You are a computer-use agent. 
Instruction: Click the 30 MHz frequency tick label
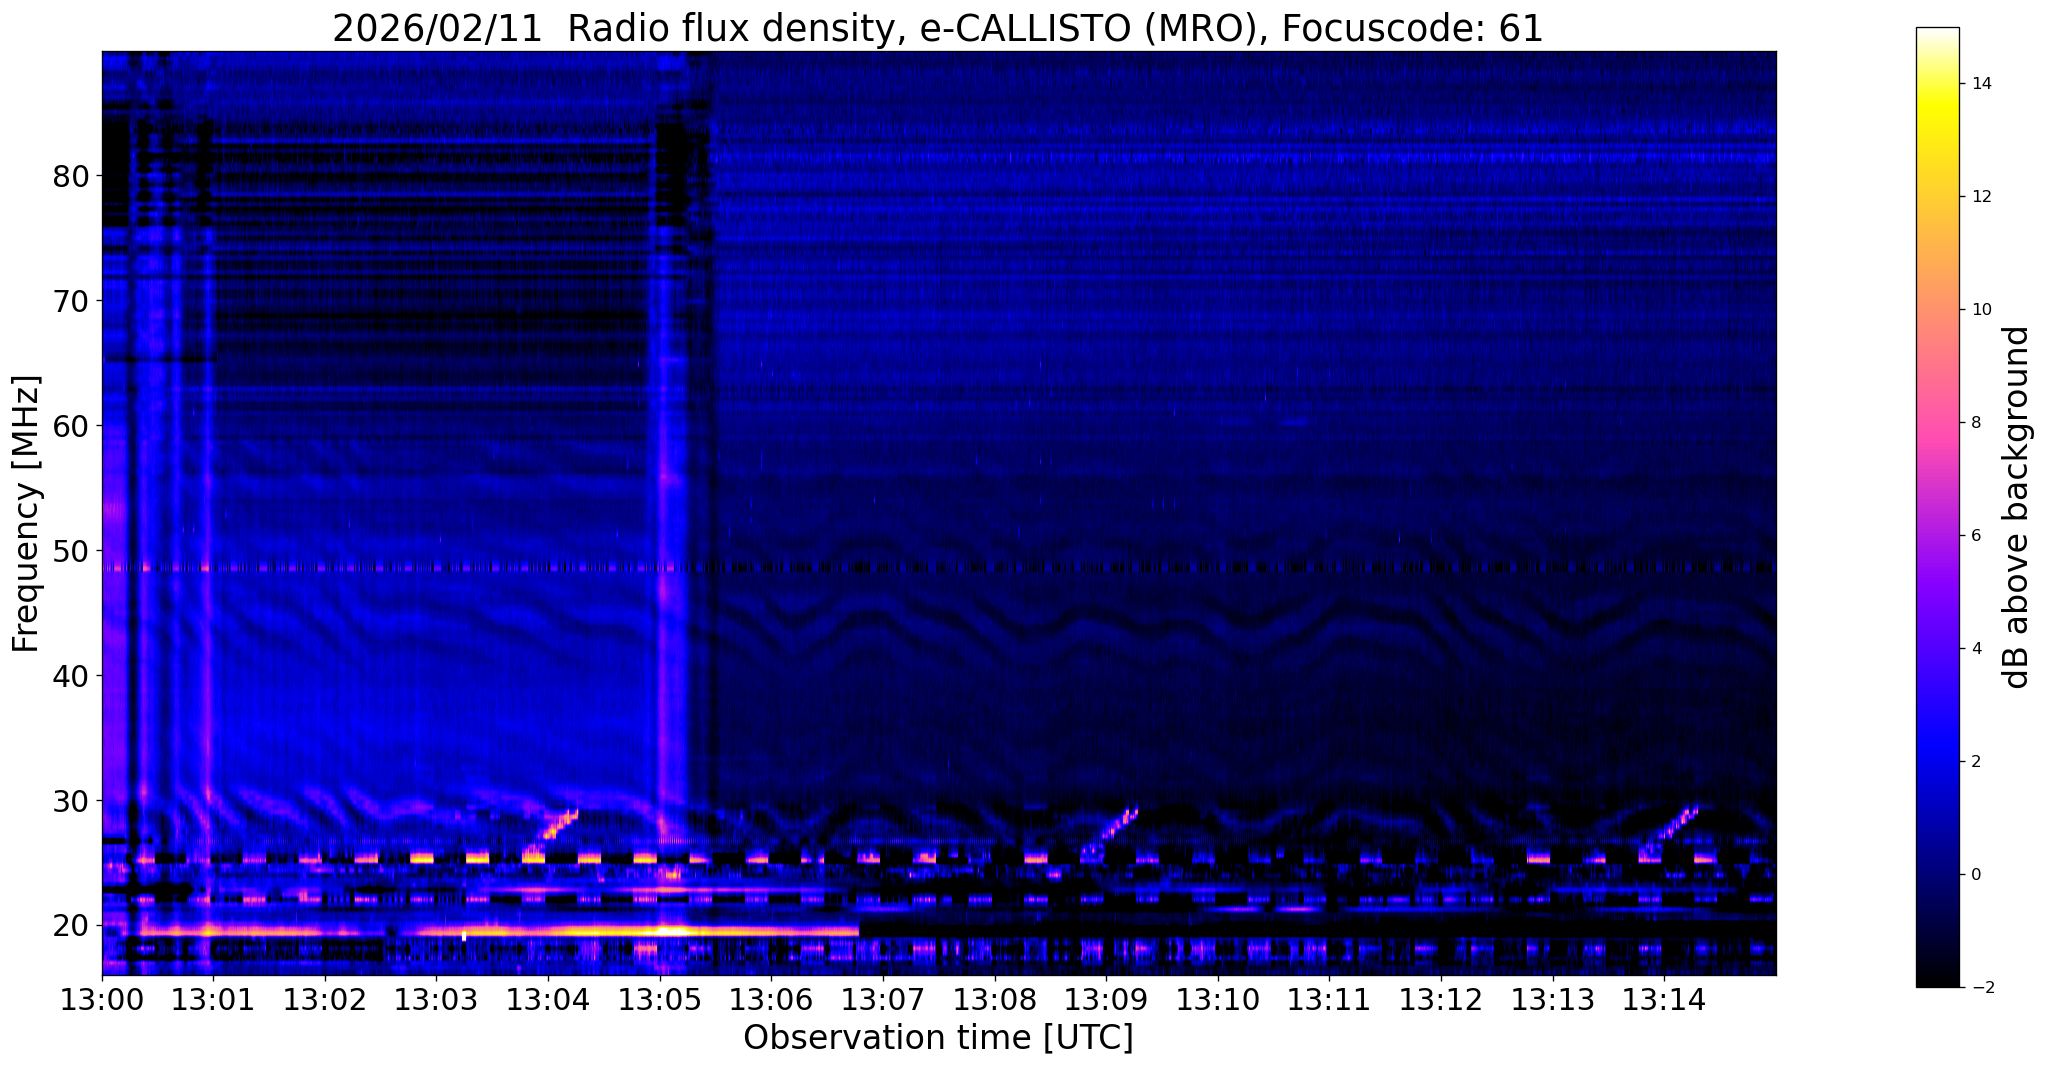(71, 801)
